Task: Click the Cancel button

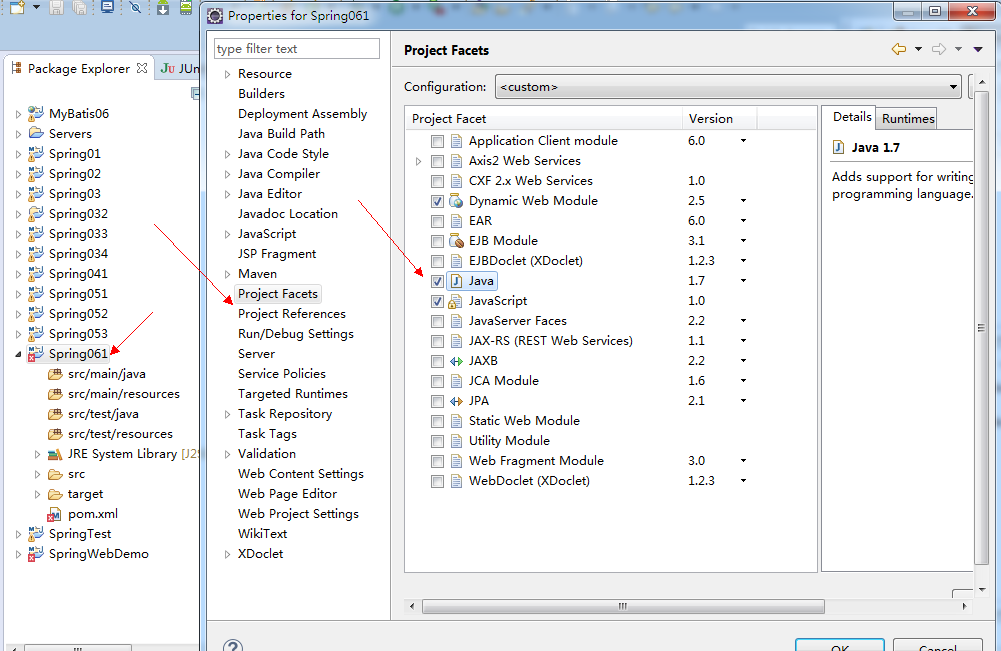Action: pyautogui.click(x=938, y=646)
